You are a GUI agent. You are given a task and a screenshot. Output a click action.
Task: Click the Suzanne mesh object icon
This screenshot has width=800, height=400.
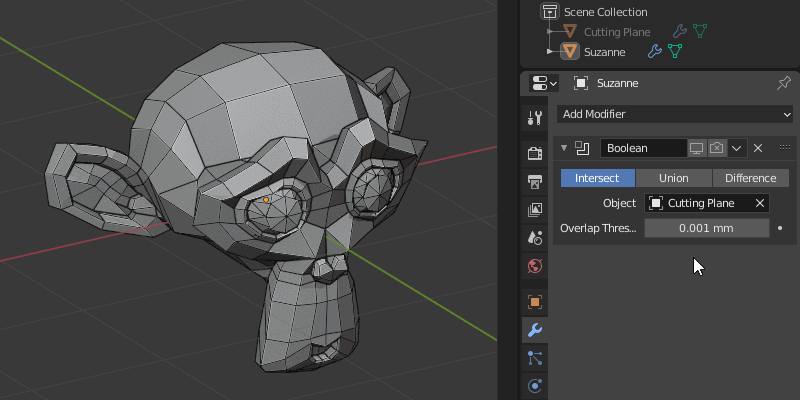[x=570, y=52]
